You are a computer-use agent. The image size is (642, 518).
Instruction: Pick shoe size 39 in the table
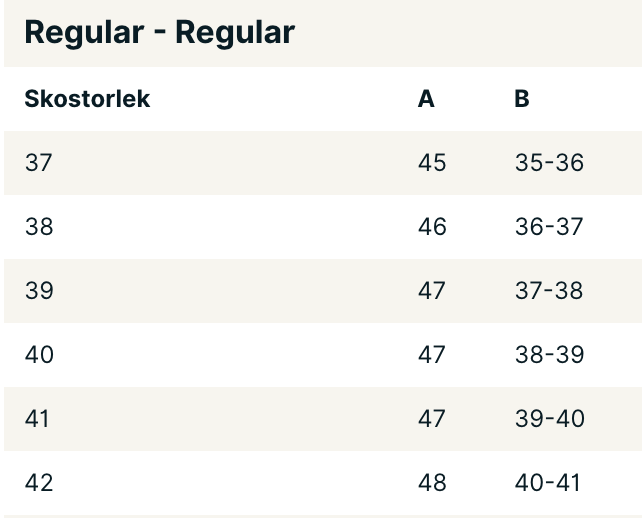[39, 291]
